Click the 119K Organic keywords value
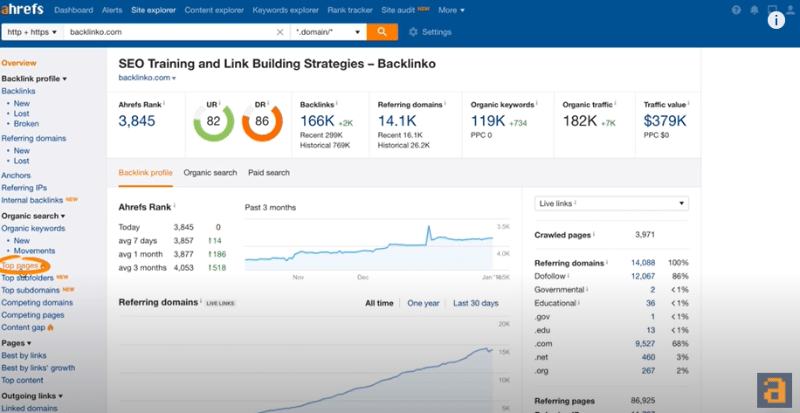Screen dimensions: 800x413 click(x=488, y=121)
